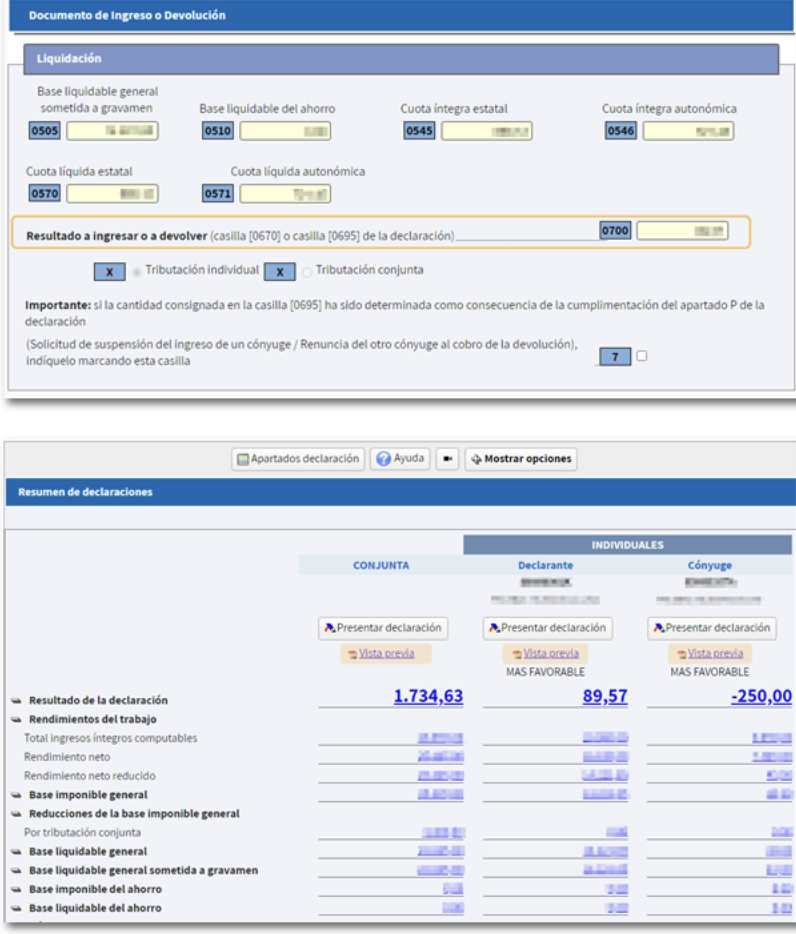Select Tributación individual radio button
796x934 pixels.
(136, 272)
